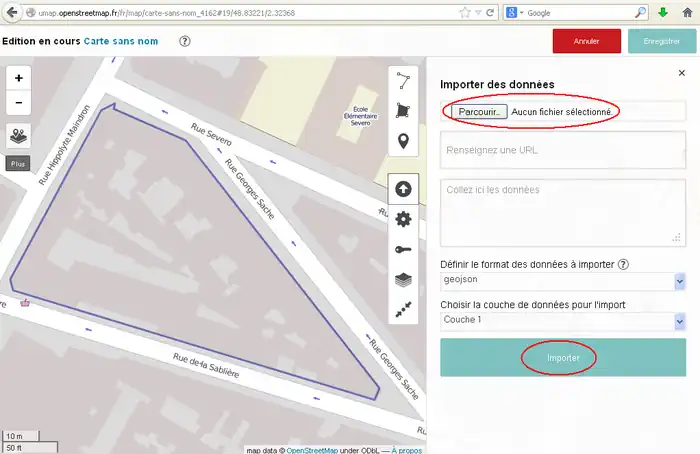The image size is (700, 454).
Task: Click inside the Renseignez une URL field
Action: [563, 149]
